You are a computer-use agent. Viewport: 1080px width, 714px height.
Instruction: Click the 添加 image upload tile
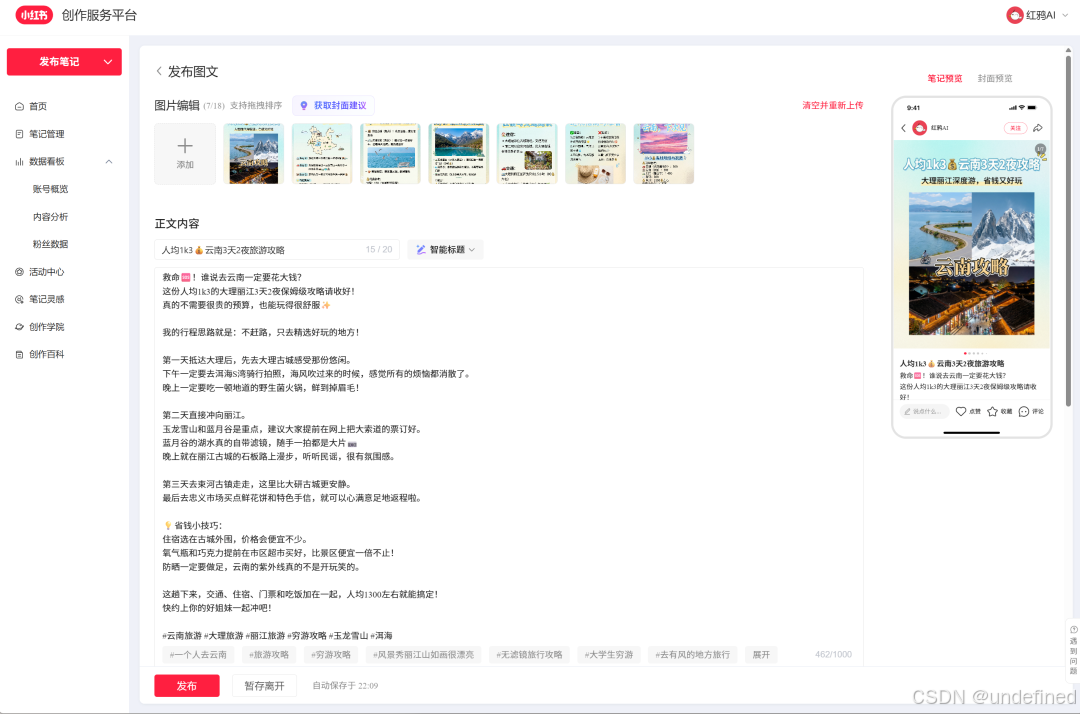point(185,154)
